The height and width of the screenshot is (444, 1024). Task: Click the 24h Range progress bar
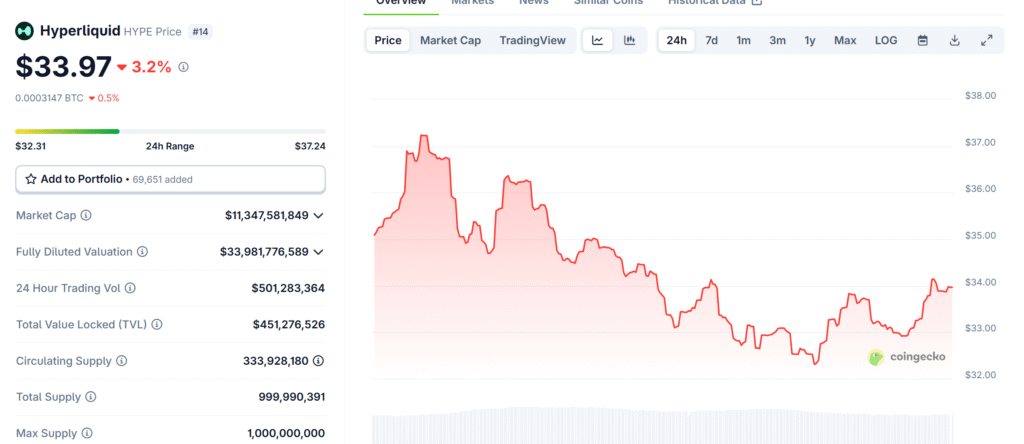(x=170, y=131)
